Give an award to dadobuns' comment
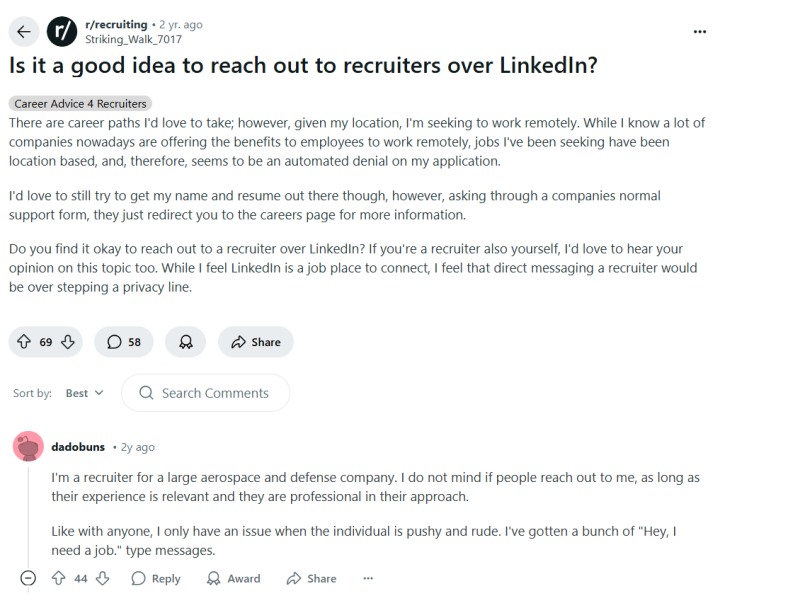 [232, 578]
